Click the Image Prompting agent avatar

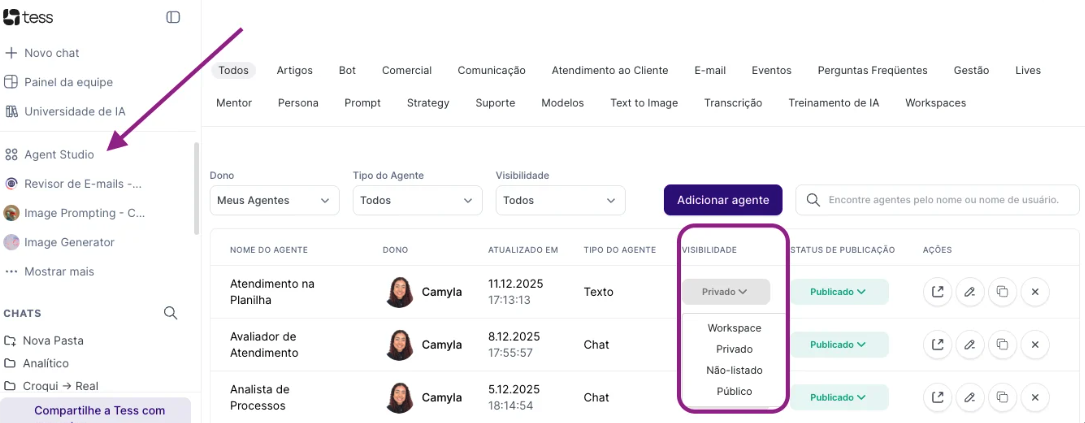(11, 213)
